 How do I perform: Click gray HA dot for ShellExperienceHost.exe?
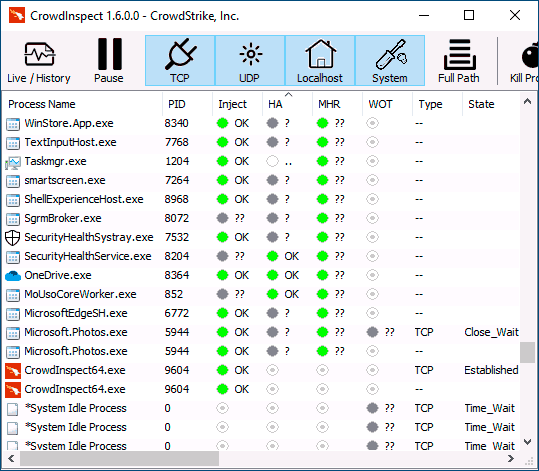pos(273,199)
